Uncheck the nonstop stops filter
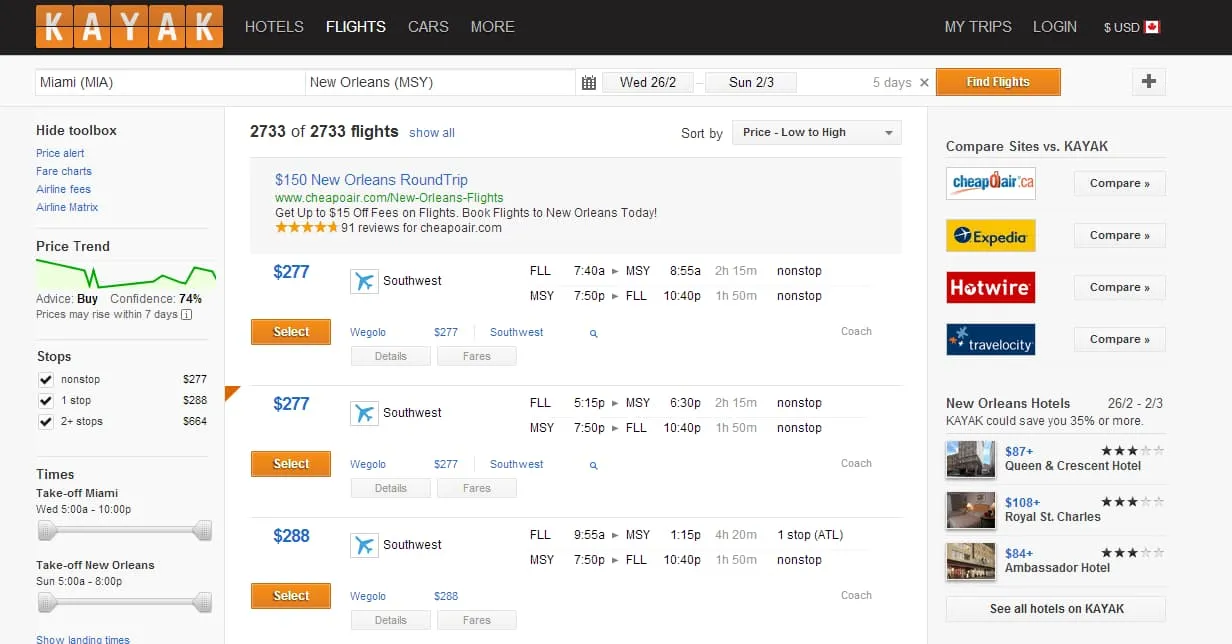Viewport: 1232px width, 644px height. [45, 379]
